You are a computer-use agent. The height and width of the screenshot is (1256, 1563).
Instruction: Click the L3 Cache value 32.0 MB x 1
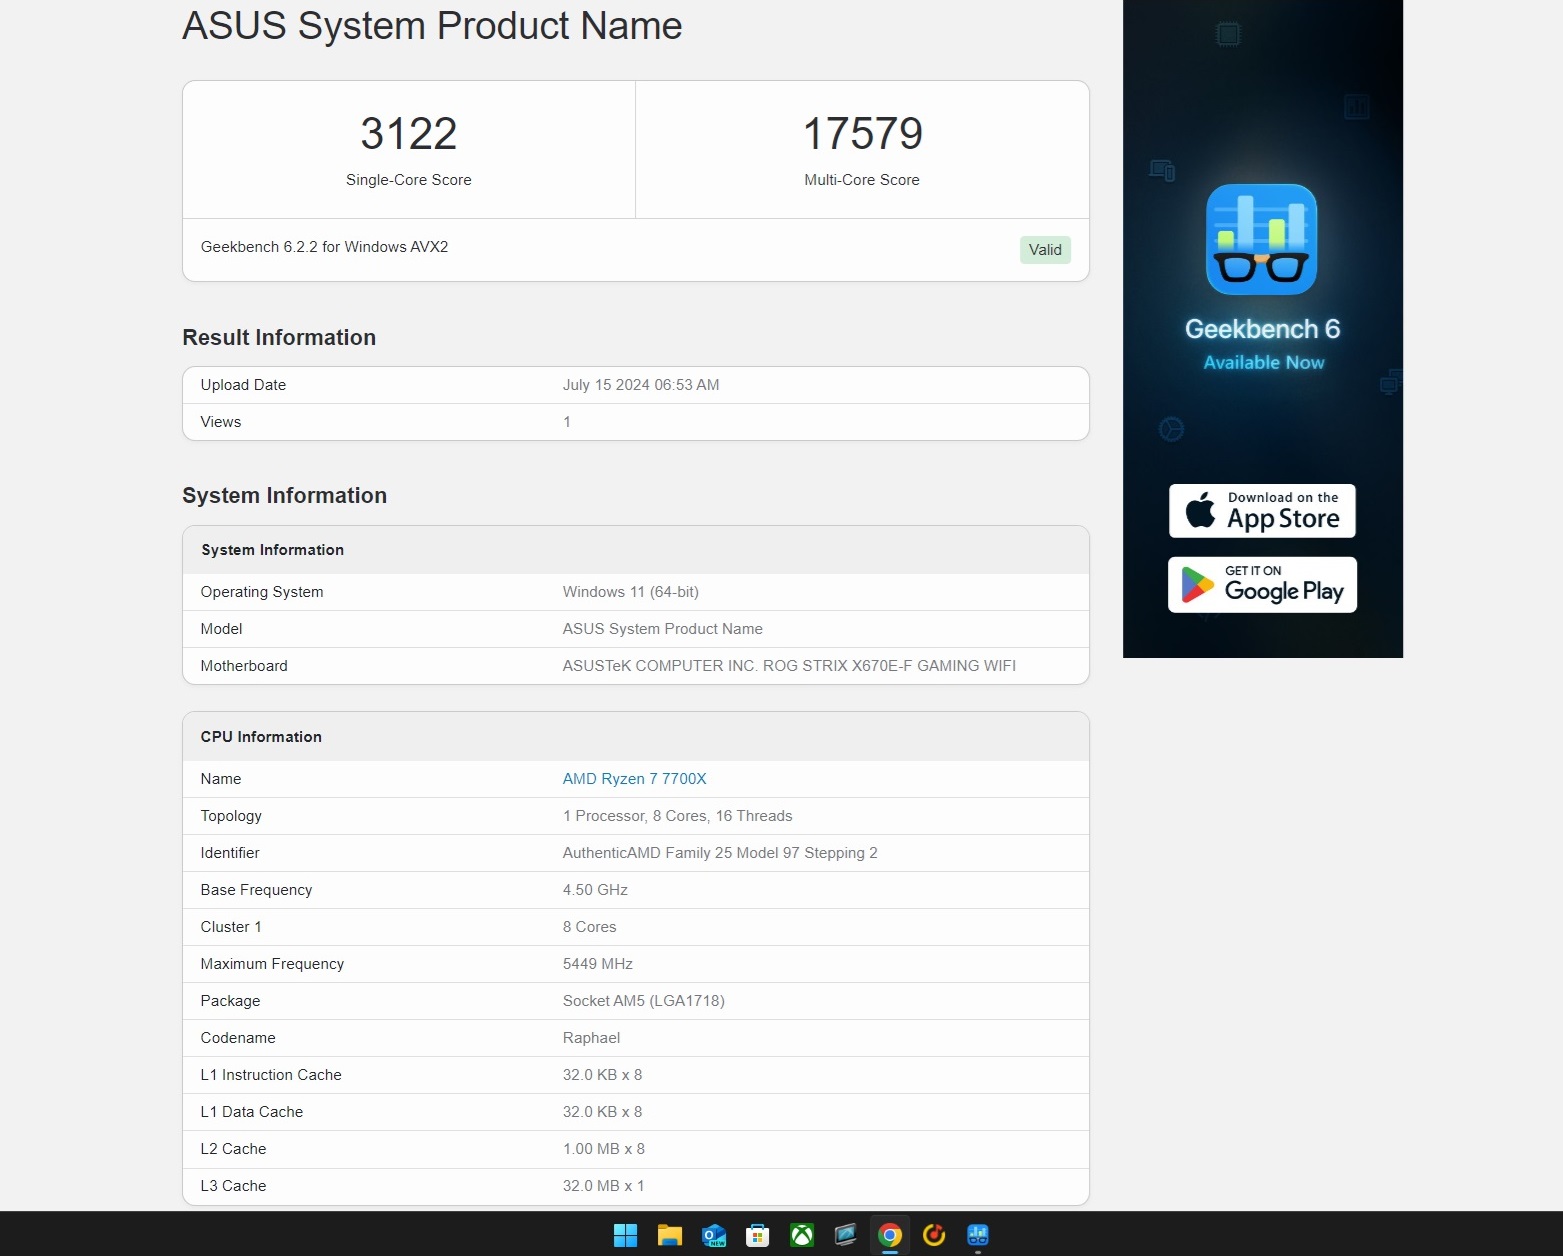point(603,1186)
